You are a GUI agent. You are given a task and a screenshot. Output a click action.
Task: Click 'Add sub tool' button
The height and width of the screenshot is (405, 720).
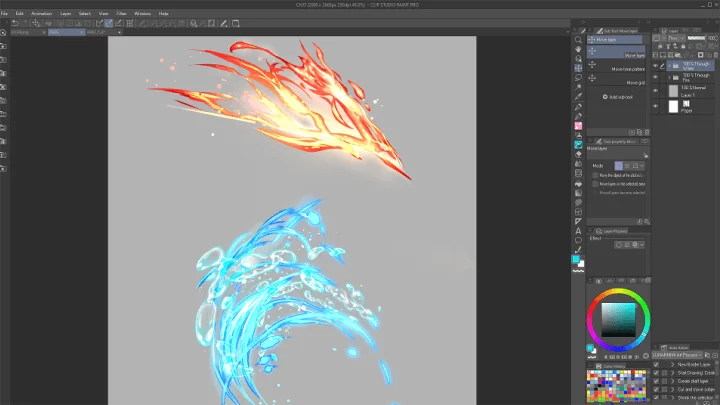pos(618,97)
